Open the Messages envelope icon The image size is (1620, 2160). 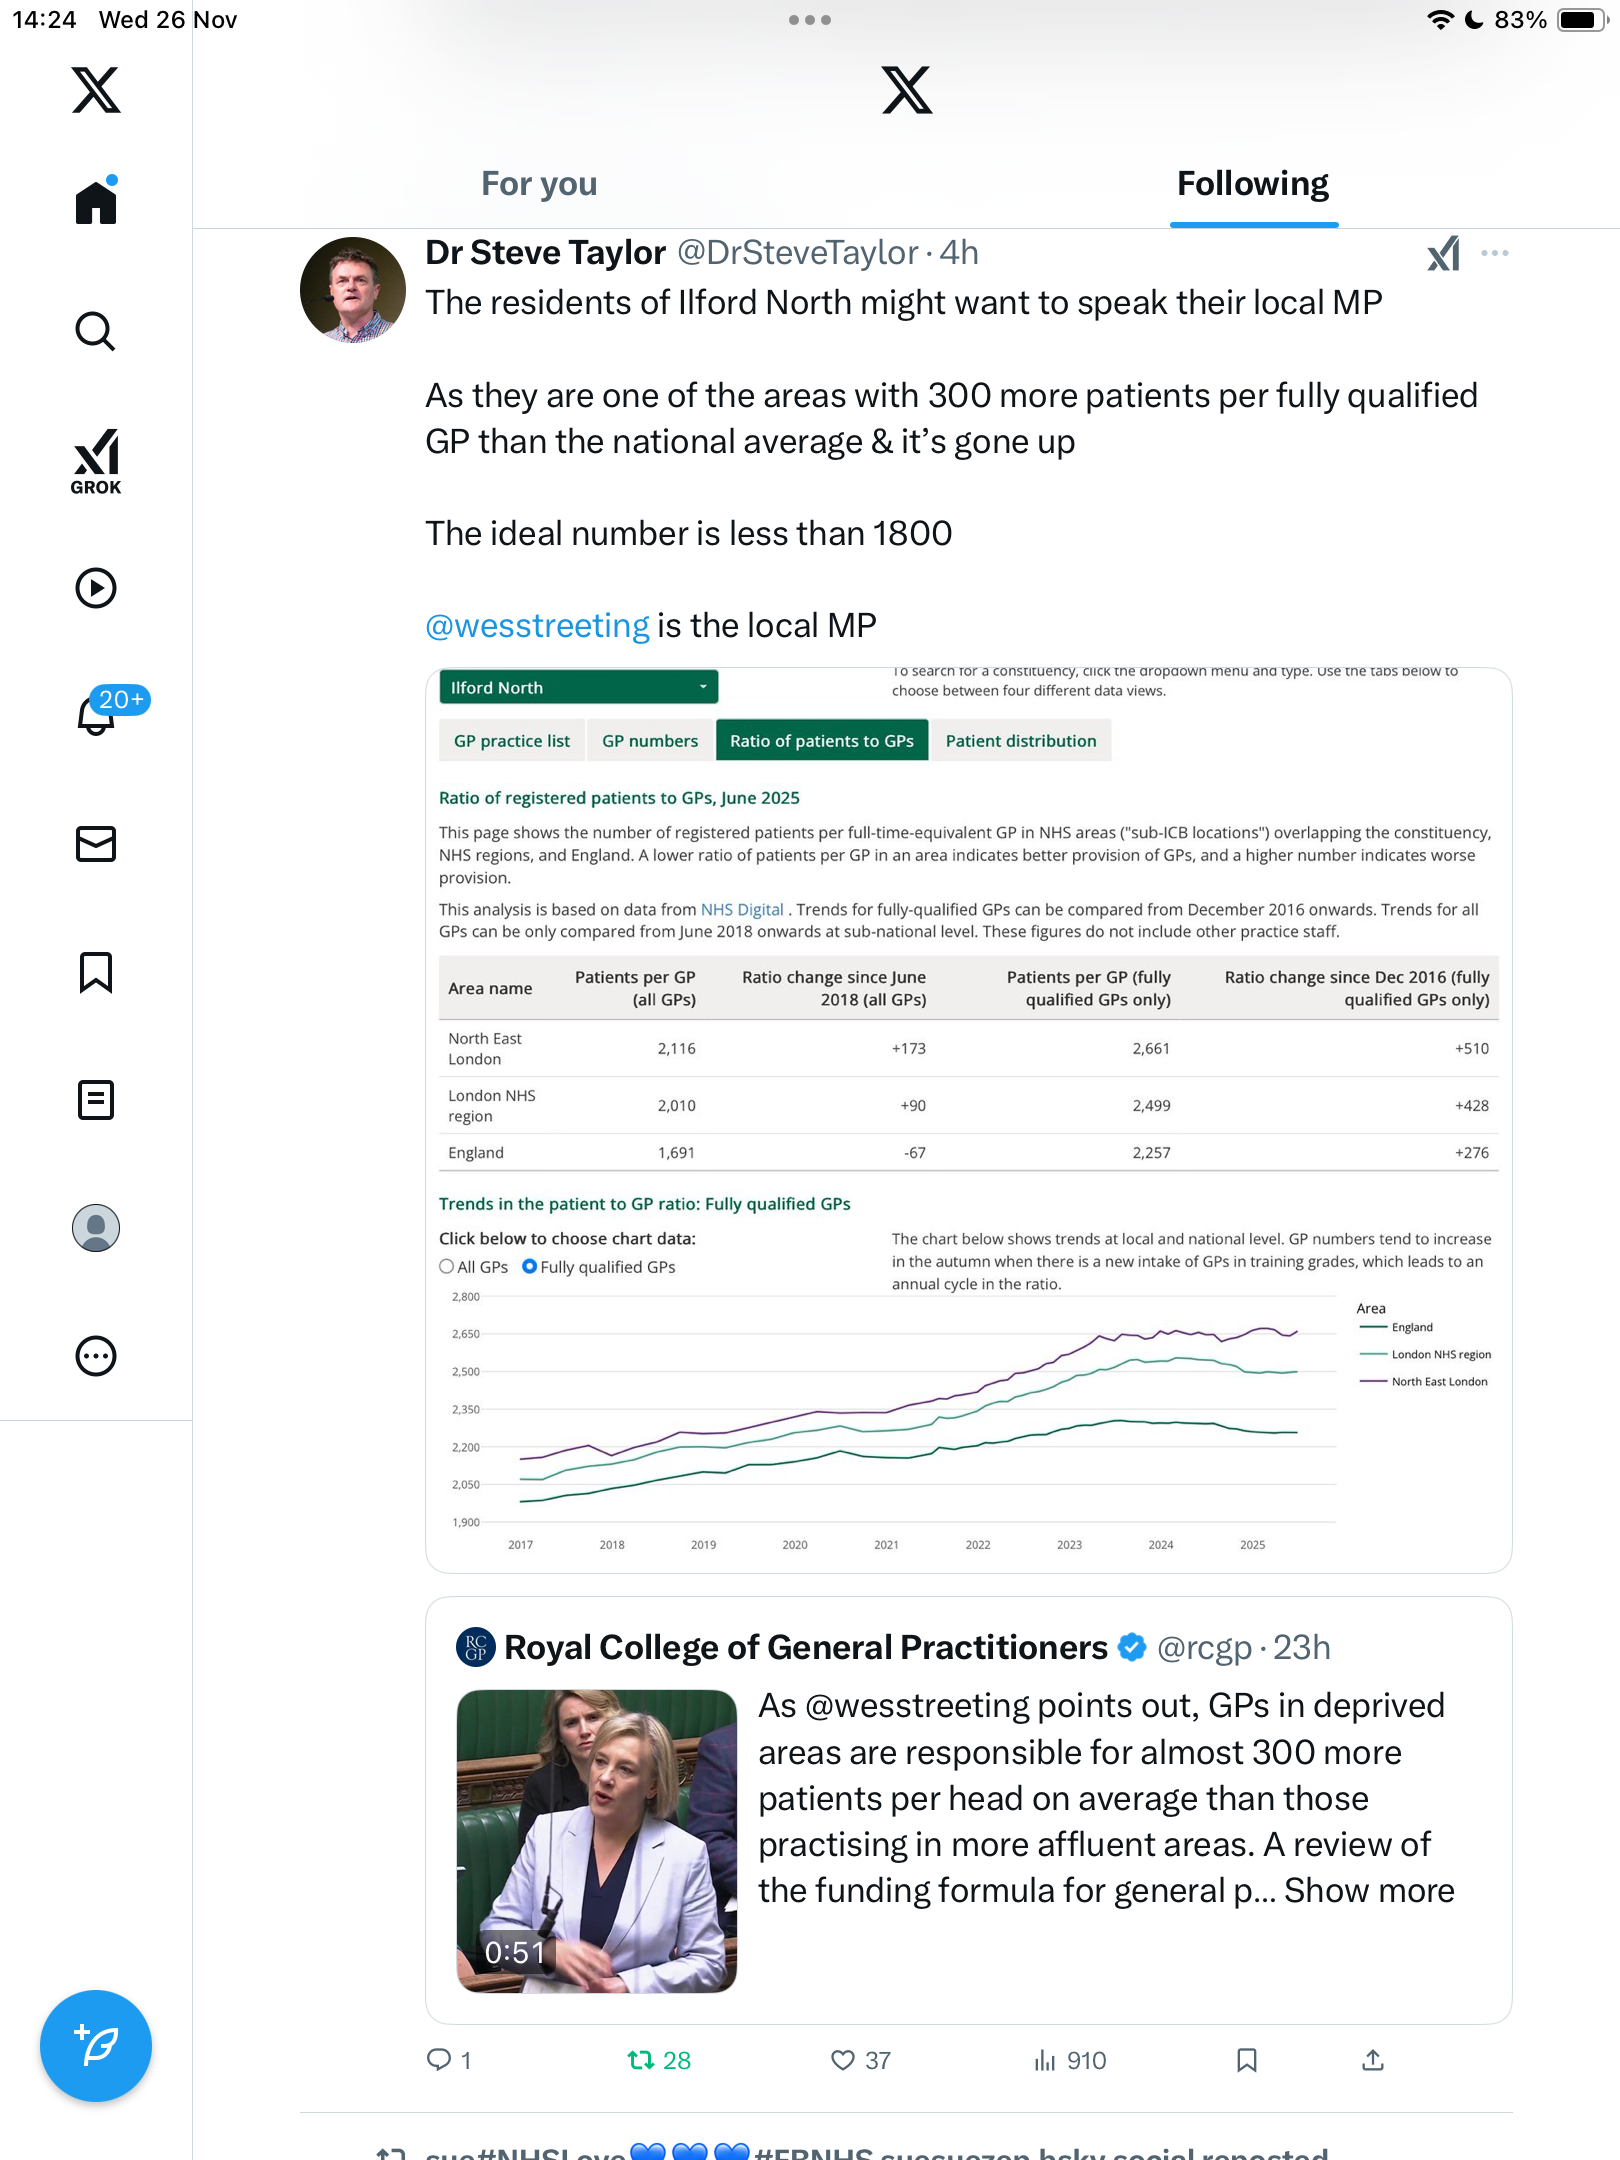point(96,843)
